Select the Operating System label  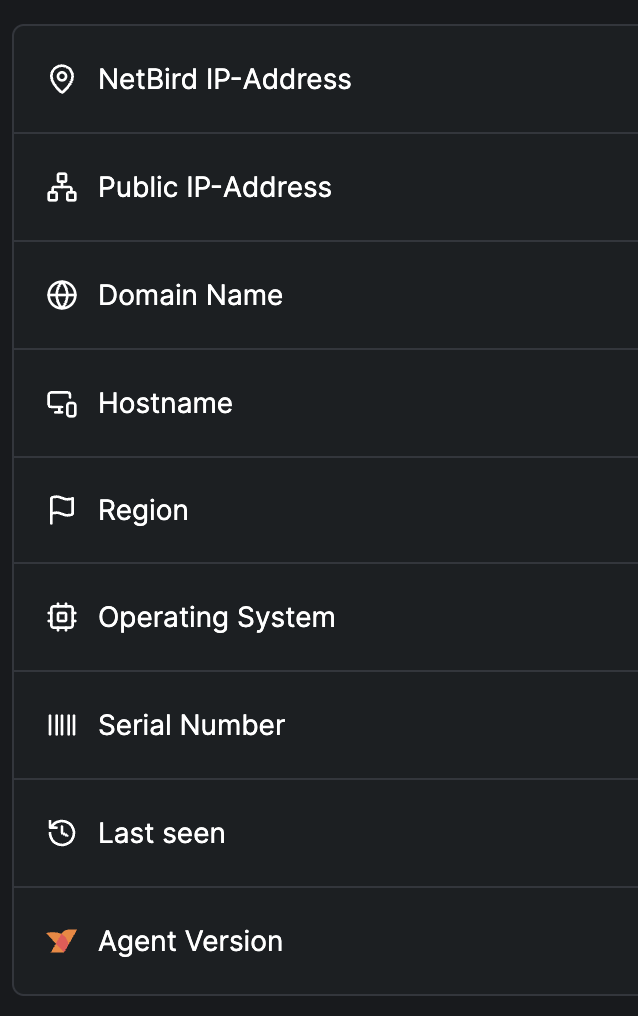pyautogui.click(x=217, y=618)
